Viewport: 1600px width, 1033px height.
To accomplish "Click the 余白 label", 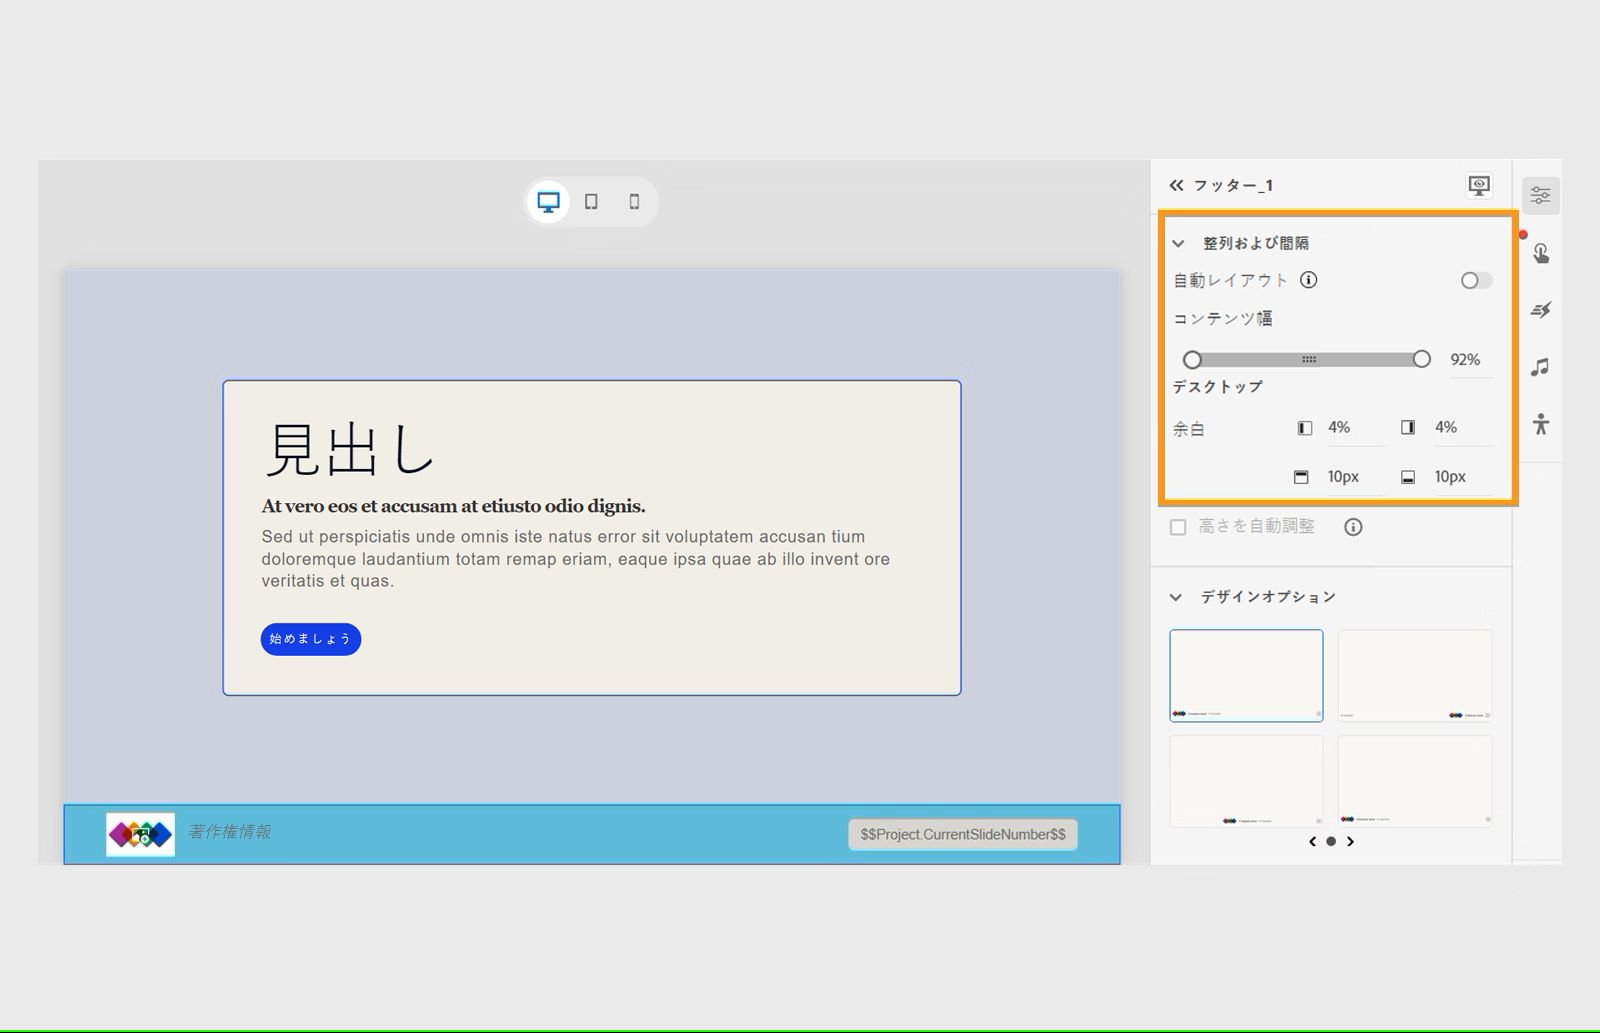I will [x=1189, y=429].
